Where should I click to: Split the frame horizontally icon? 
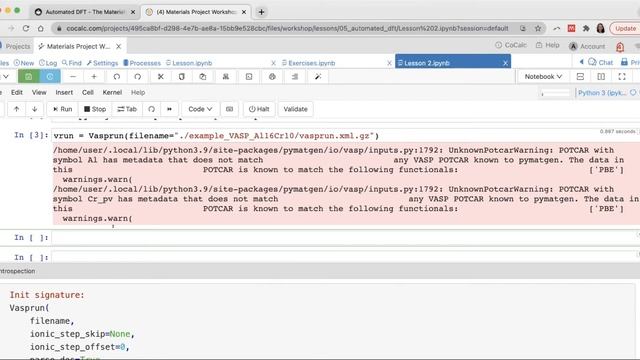[x=580, y=76]
